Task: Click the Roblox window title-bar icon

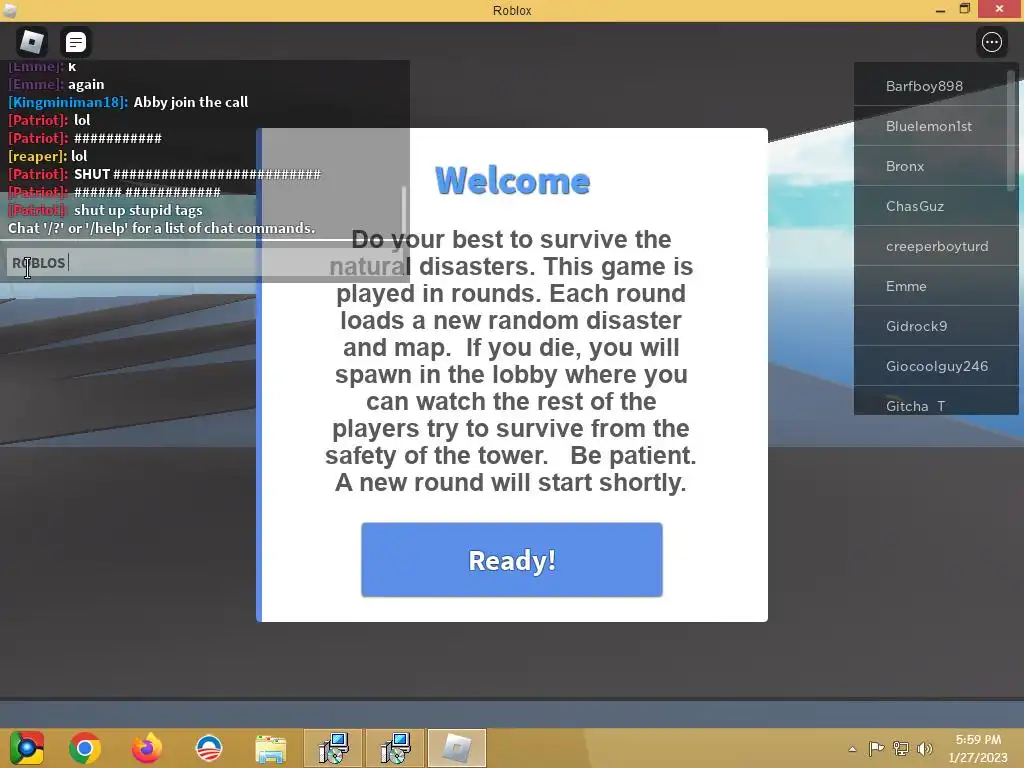Action: pyautogui.click(x=10, y=10)
